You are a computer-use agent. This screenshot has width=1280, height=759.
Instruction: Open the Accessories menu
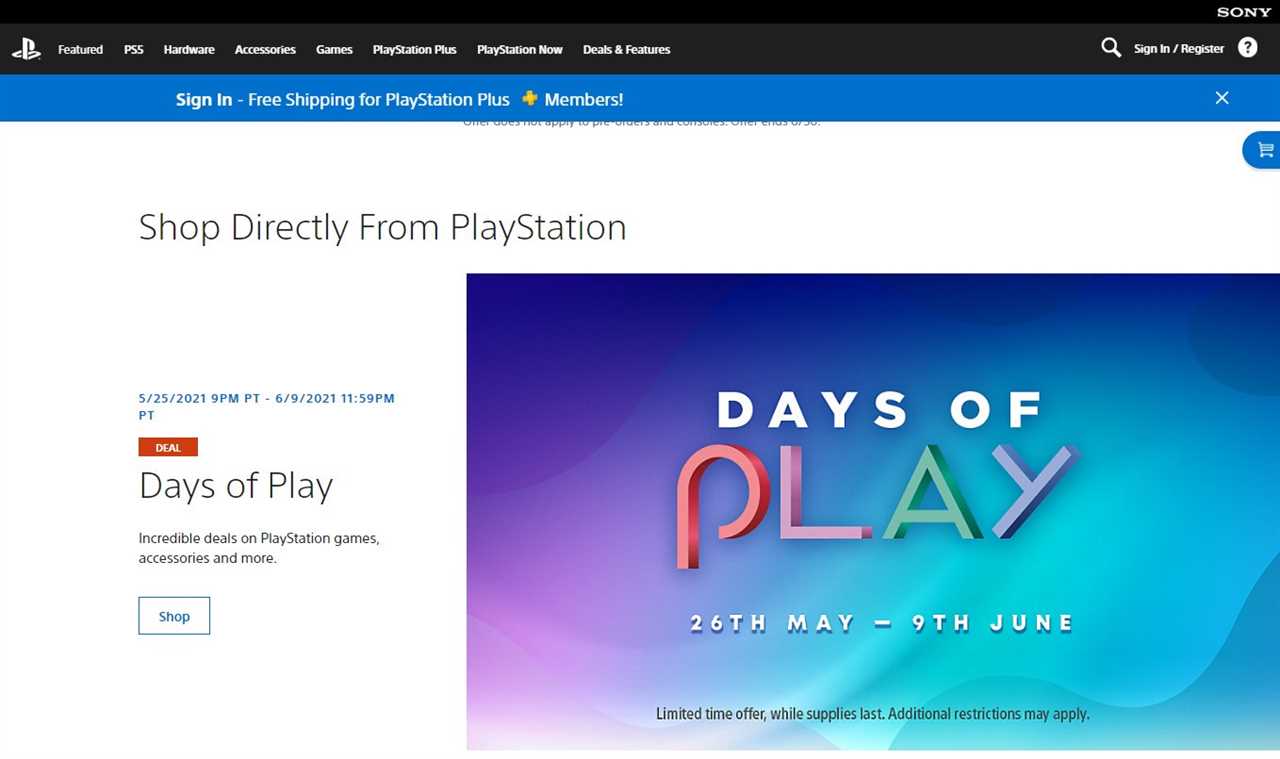pos(265,49)
